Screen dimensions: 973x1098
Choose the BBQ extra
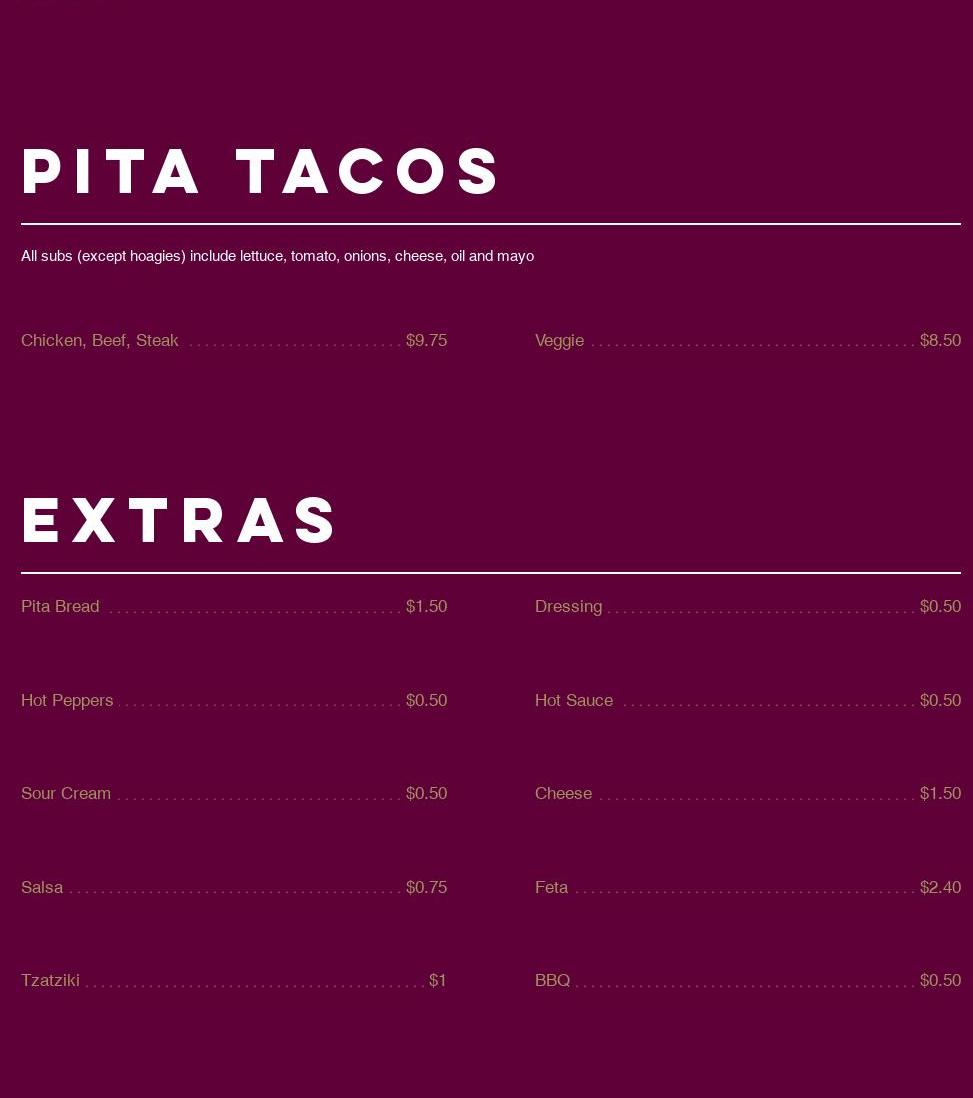click(x=553, y=980)
